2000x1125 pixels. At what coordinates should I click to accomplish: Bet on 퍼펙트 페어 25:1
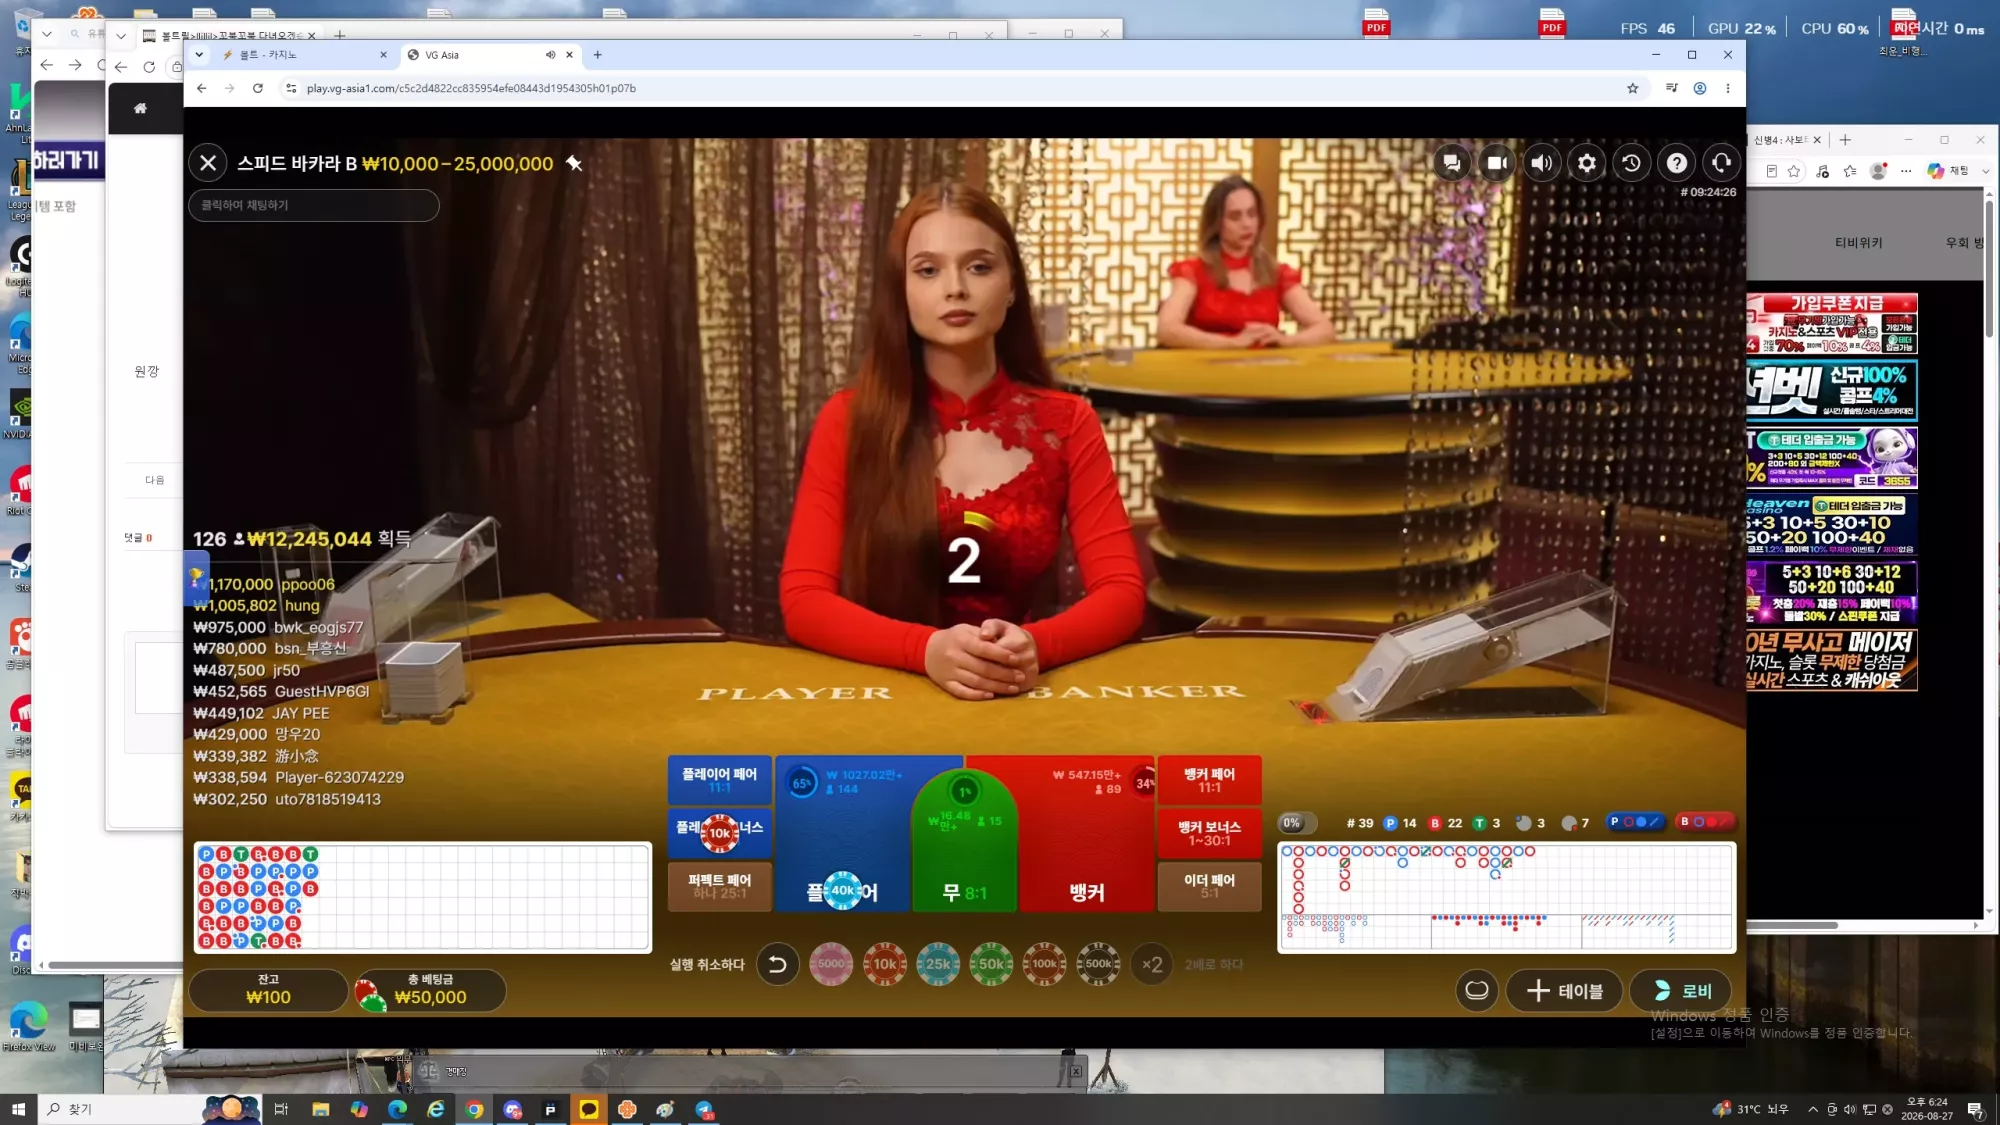[719, 886]
